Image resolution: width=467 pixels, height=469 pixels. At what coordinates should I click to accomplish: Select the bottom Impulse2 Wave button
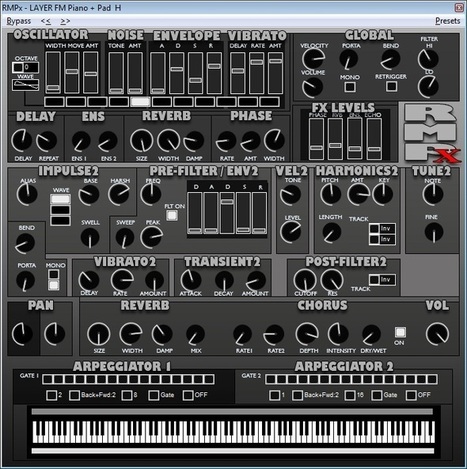click(x=60, y=221)
